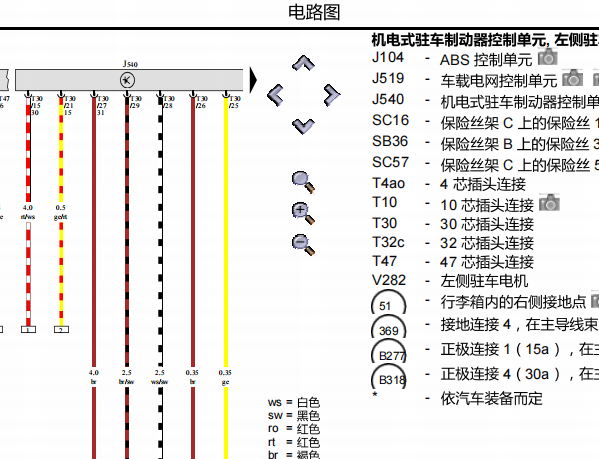Click B318 positive connection symbol
The image size is (599, 459).
(389, 377)
